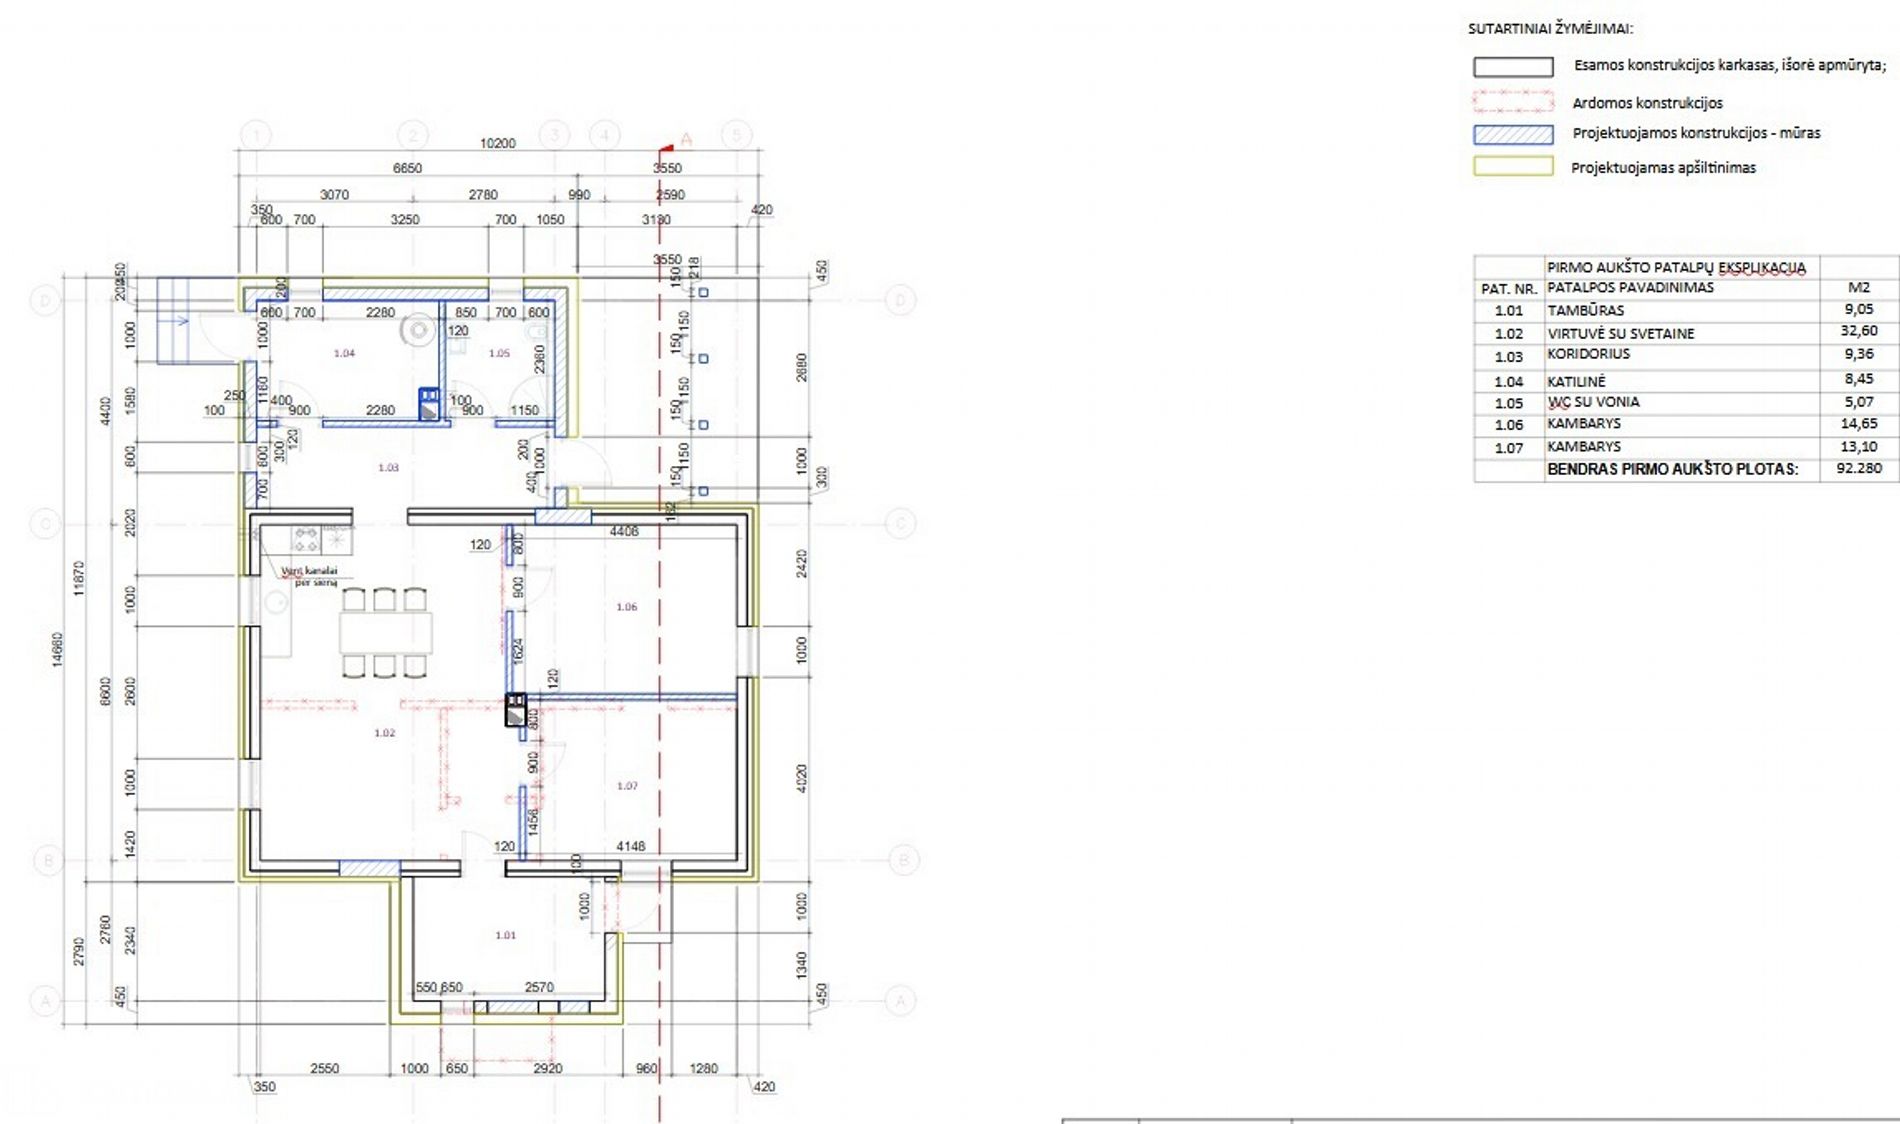
Task: Select the blue chimney symbol in room 1.04
Action: [x=429, y=403]
